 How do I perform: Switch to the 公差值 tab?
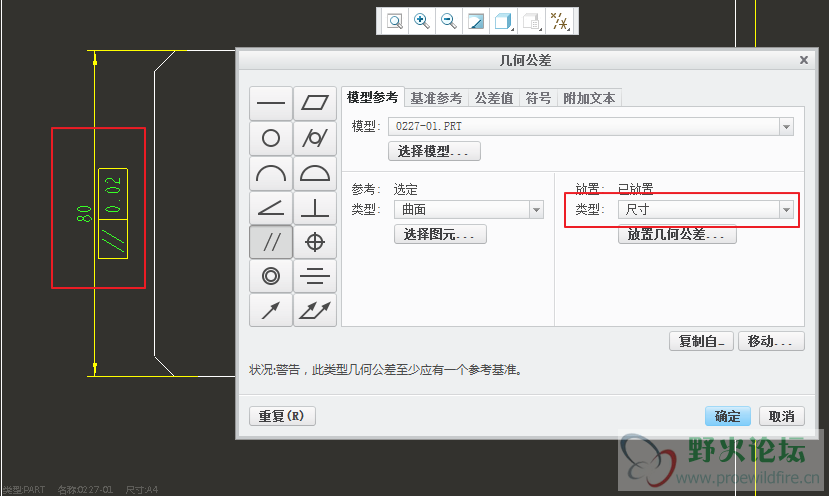click(494, 98)
